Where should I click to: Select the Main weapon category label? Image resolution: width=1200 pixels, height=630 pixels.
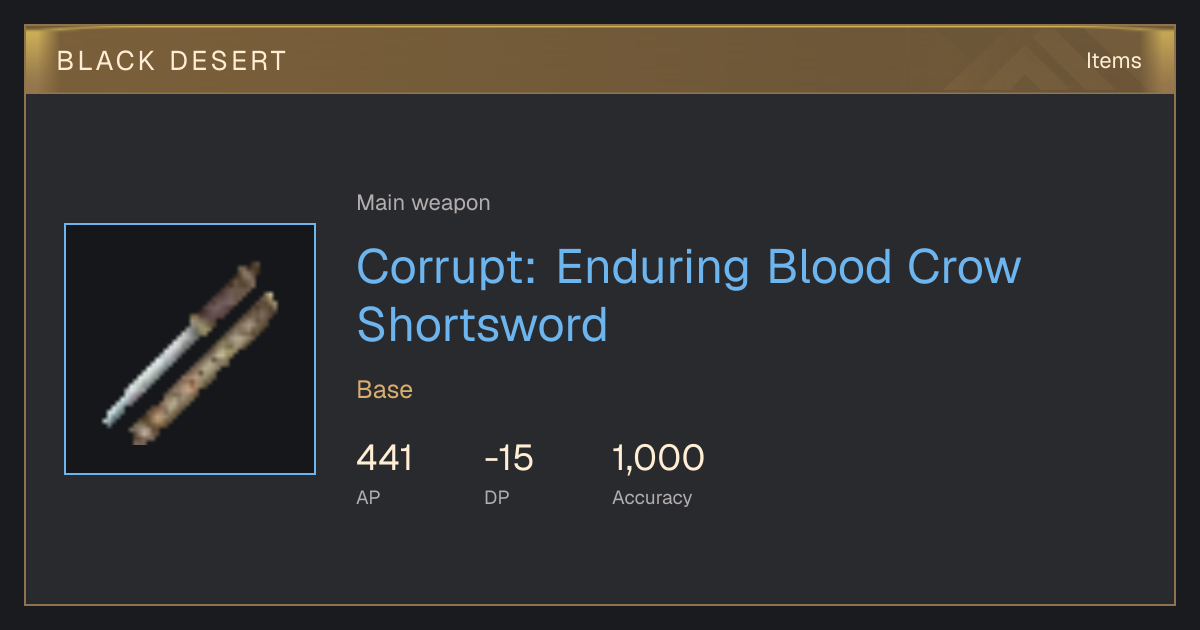point(423,203)
